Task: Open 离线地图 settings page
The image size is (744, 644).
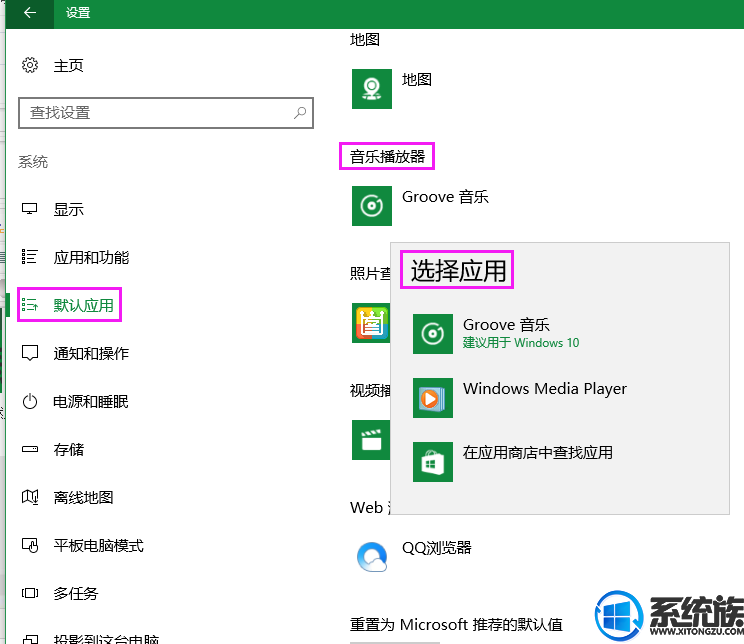Action: pyautogui.click(x=84, y=497)
